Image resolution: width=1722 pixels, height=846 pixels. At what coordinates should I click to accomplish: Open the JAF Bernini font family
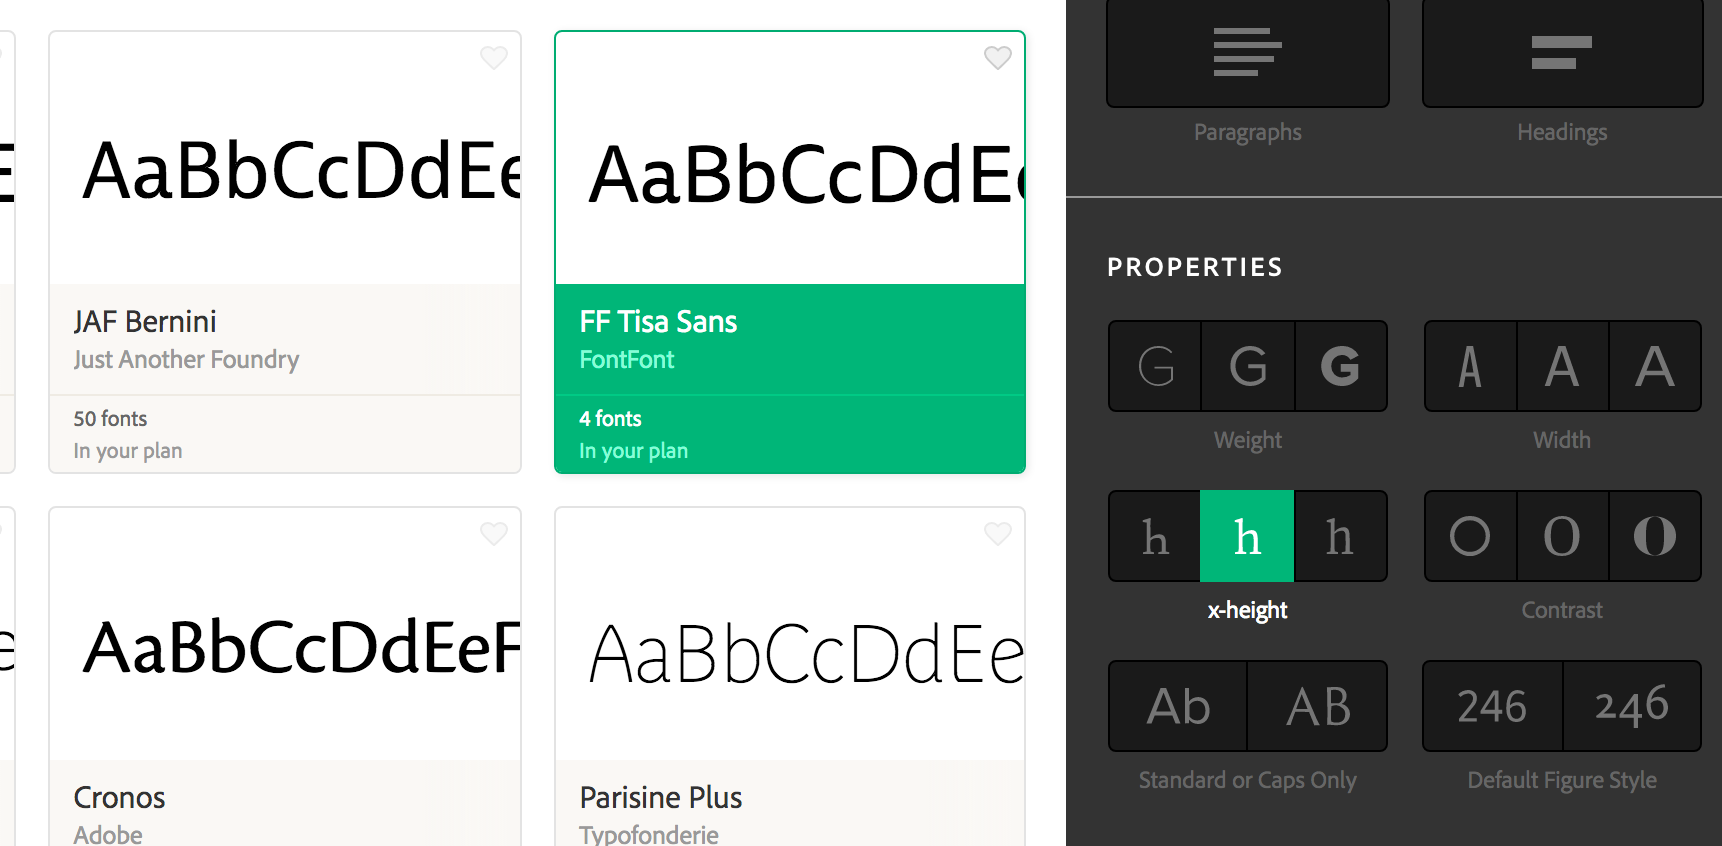[145, 321]
